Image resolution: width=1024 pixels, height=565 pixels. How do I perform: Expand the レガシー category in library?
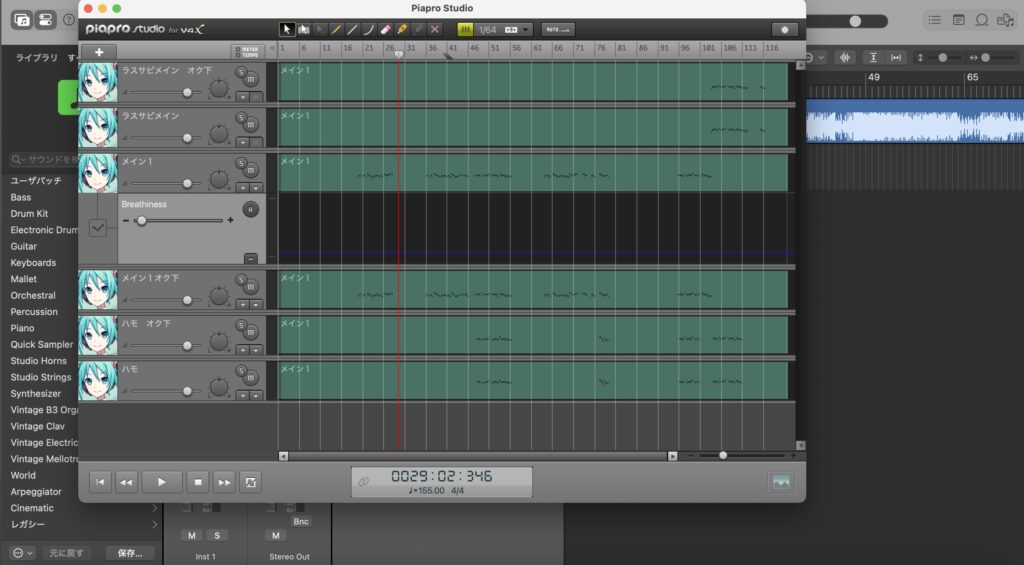(x=155, y=524)
